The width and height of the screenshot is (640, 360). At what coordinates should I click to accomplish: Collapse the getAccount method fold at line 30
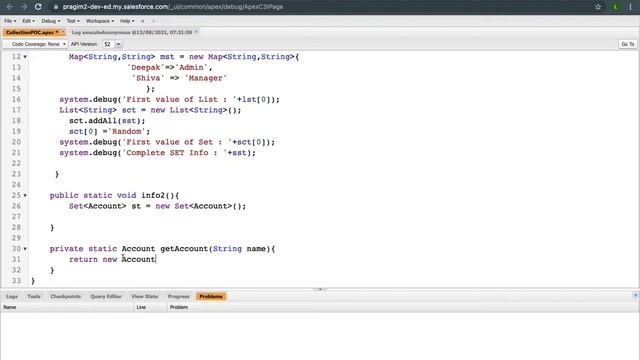[25, 249]
